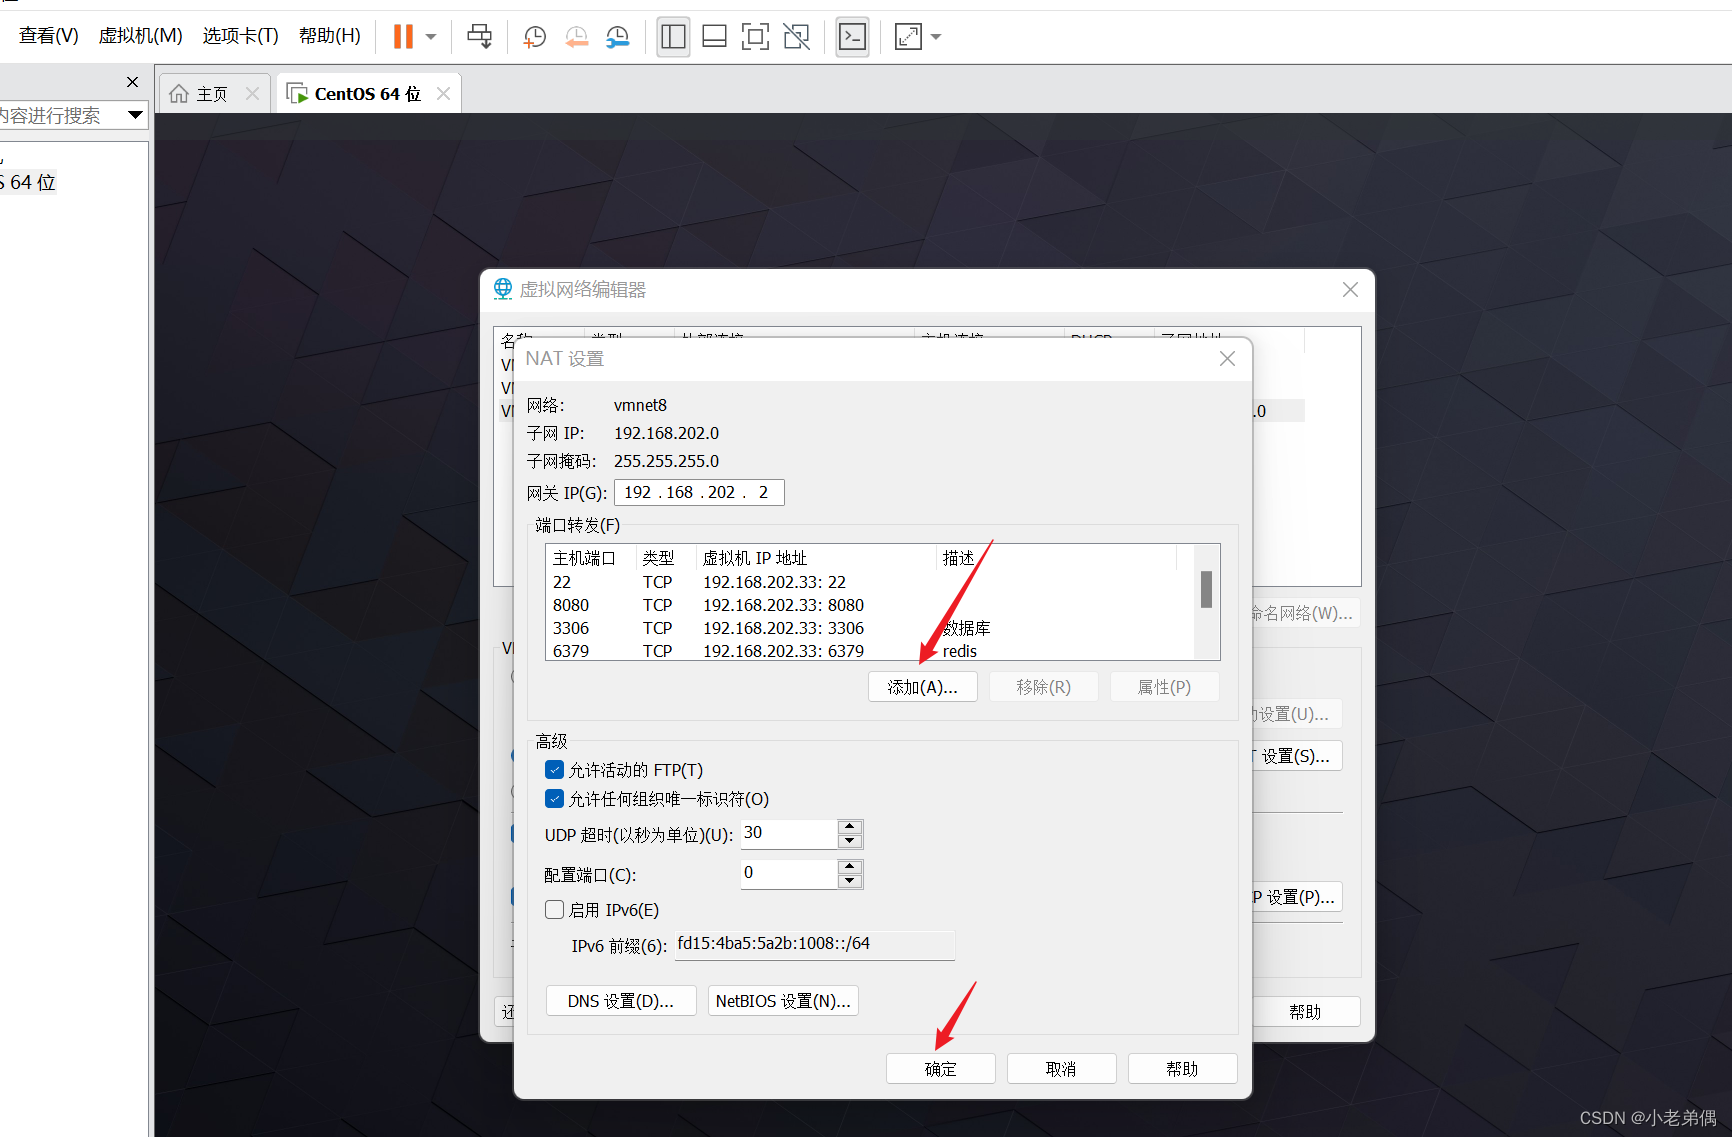Toggle the thumbnail bar view icon
The image size is (1732, 1137).
714,37
